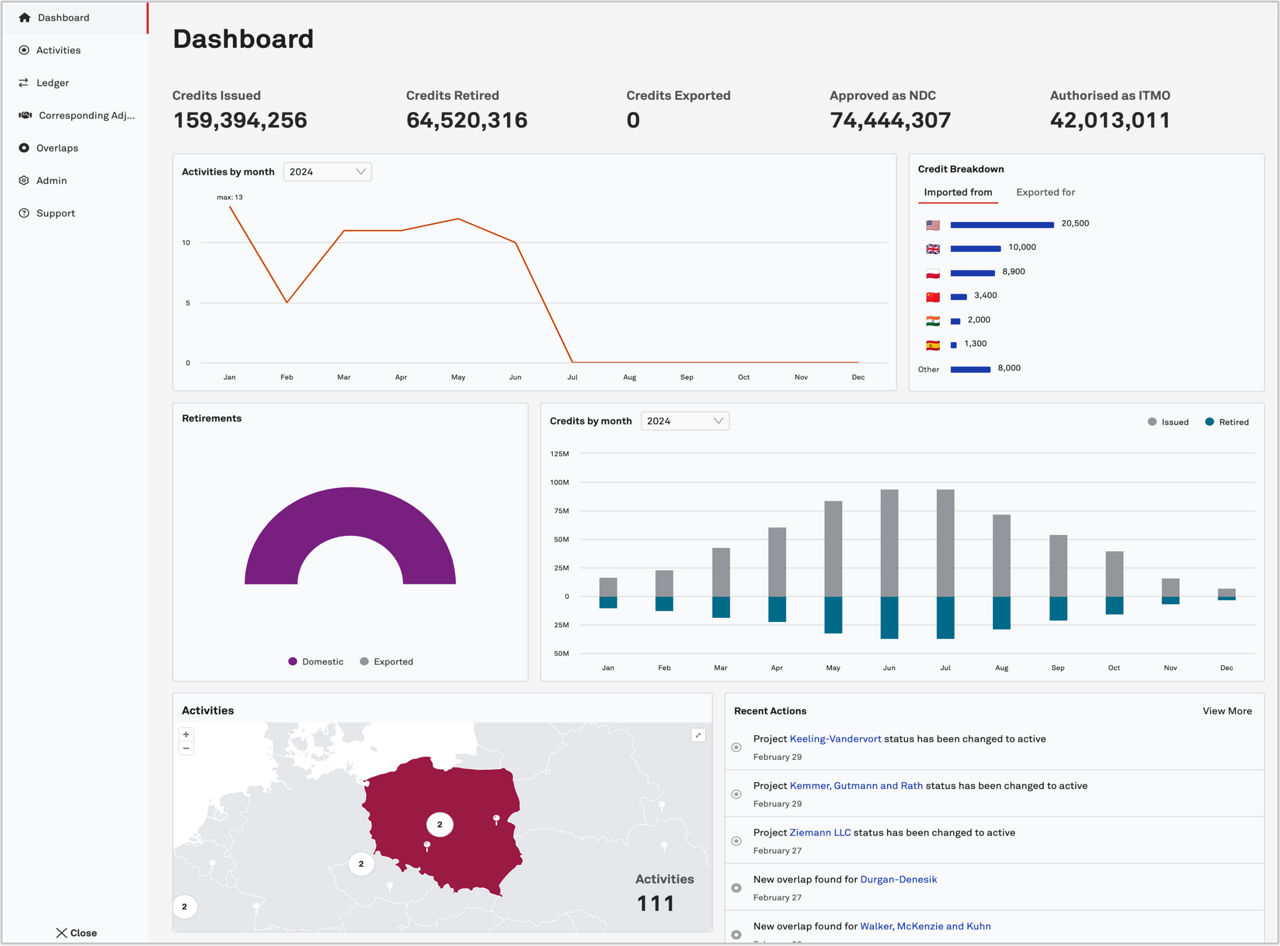The width and height of the screenshot is (1280, 946).
Task: Click the Admin gear icon
Action: 24,181
